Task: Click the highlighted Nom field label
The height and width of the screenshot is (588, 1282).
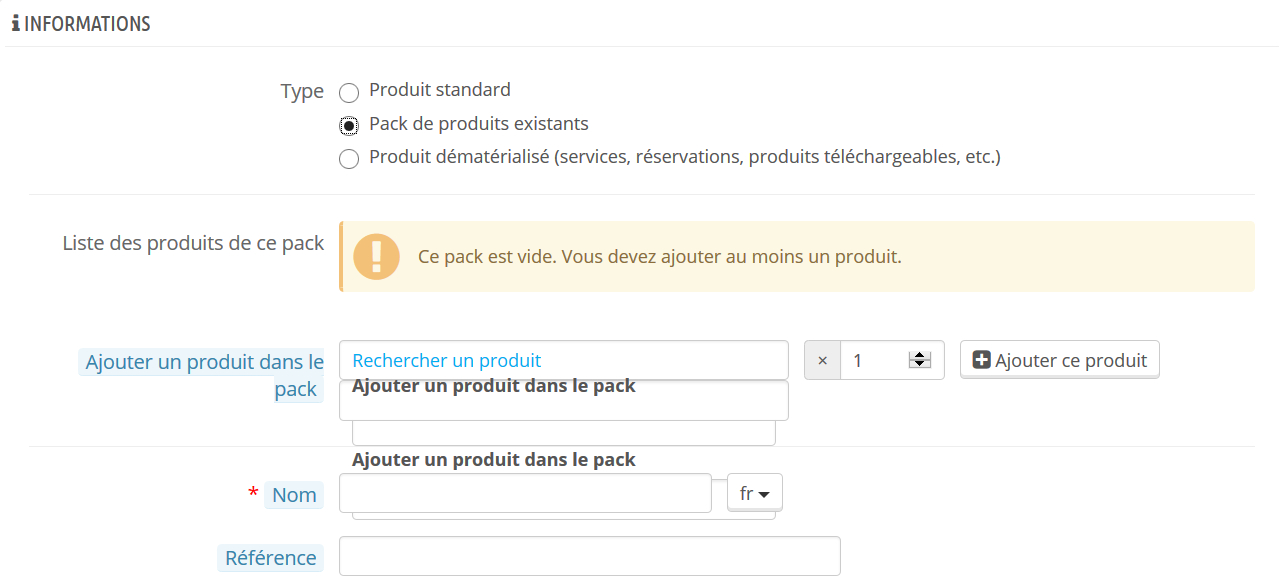Action: pos(294,495)
